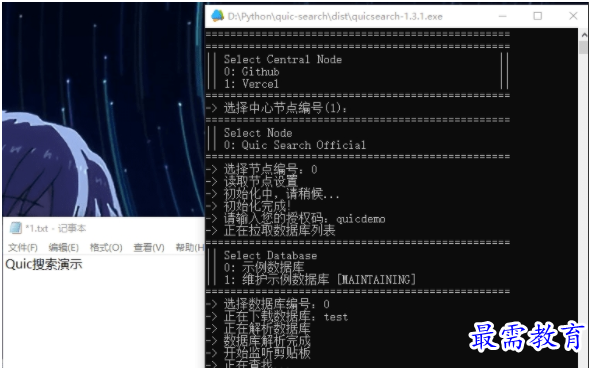Click the console scrollbar up arrow
The image size is (593, 368).
point(584,34)
